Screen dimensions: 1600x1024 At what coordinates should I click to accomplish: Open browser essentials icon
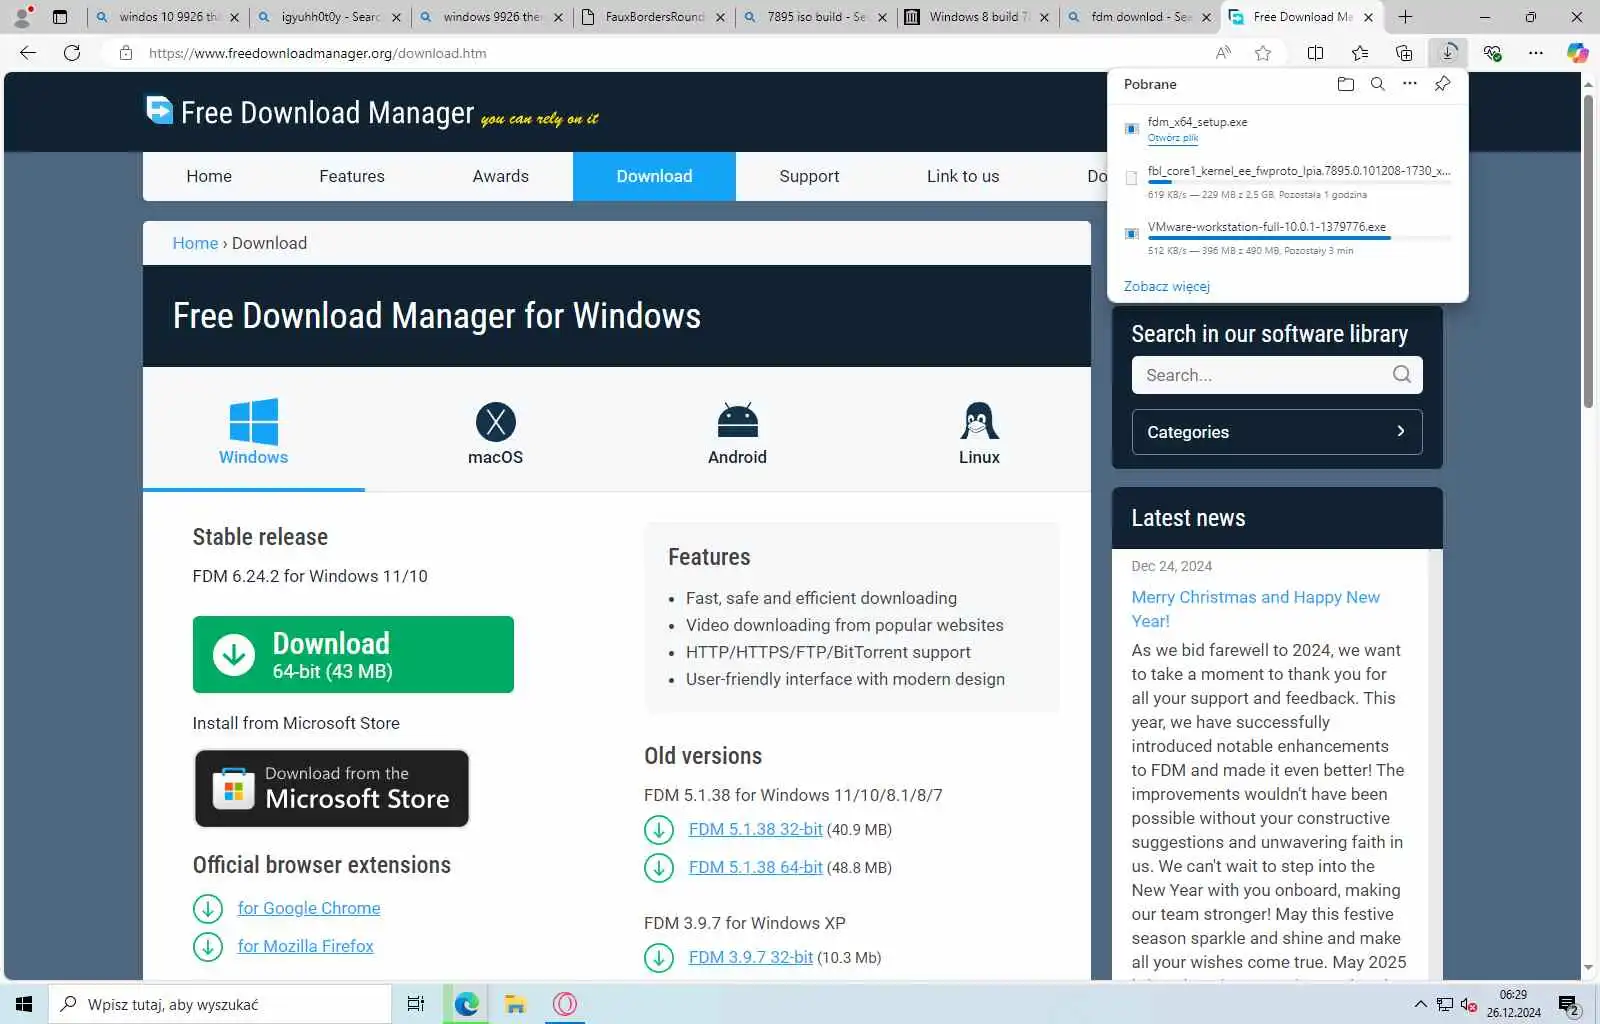tap(1492, 53)
